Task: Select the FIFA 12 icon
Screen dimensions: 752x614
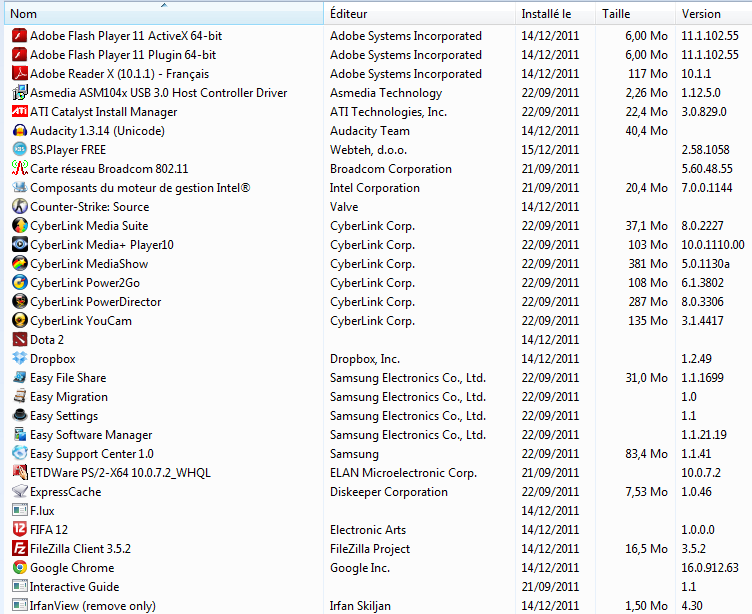Action: (20, 530)
